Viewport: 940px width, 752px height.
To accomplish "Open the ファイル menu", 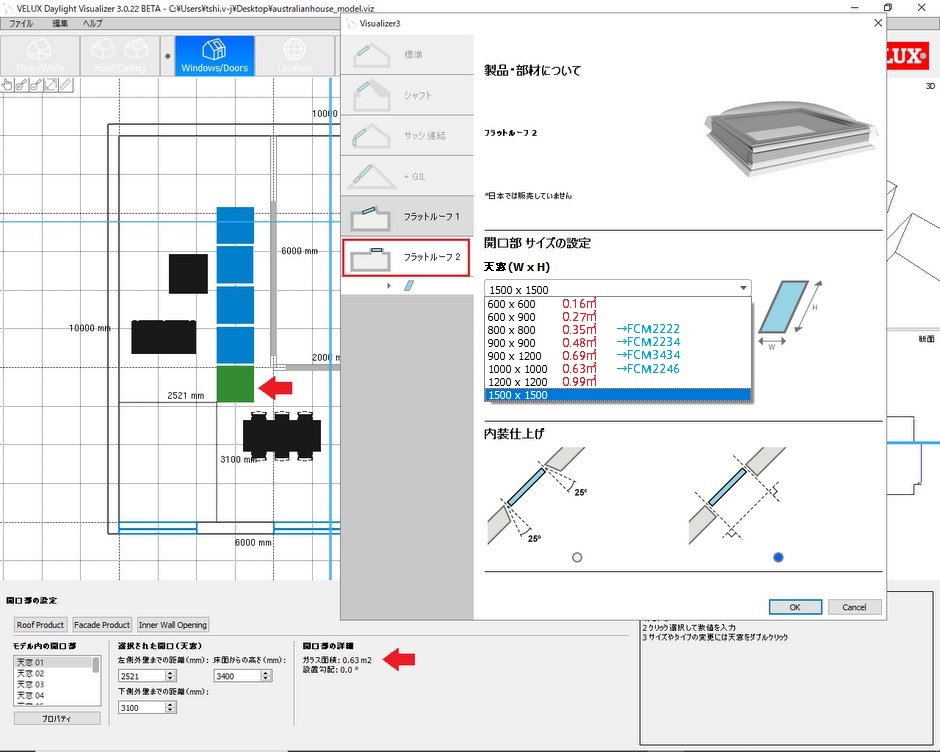I will pyautogui.click(x=21, y=23).
